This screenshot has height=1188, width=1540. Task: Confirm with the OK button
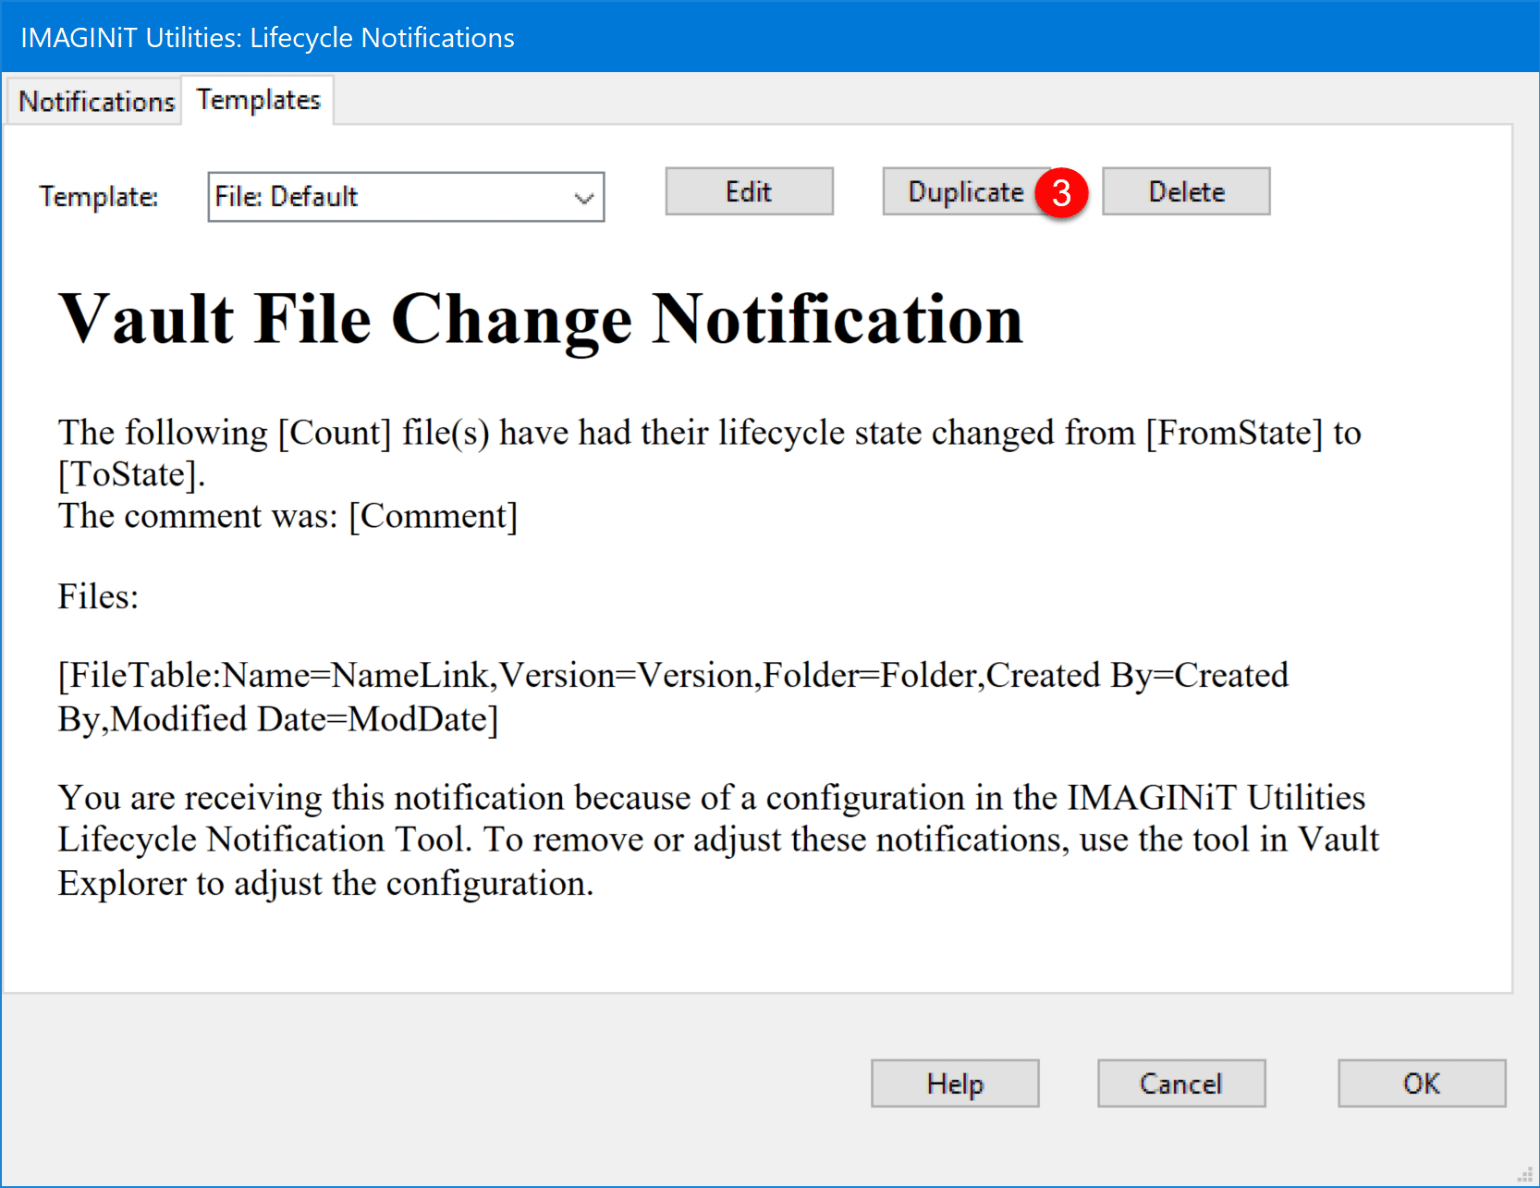point(1422,1083)
